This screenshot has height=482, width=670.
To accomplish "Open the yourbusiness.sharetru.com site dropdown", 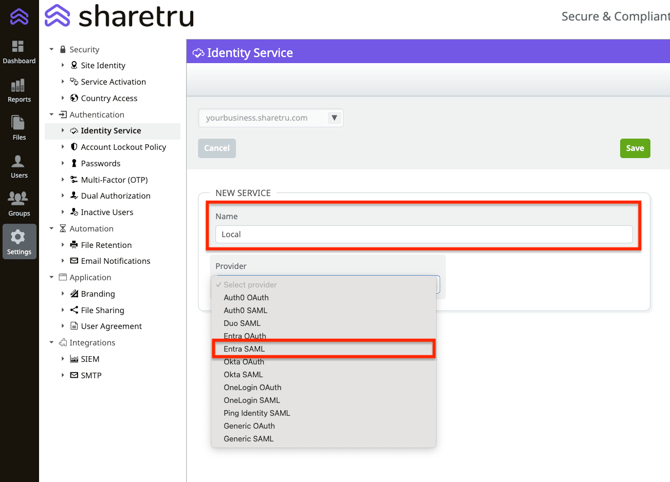I will click(270, 118).
